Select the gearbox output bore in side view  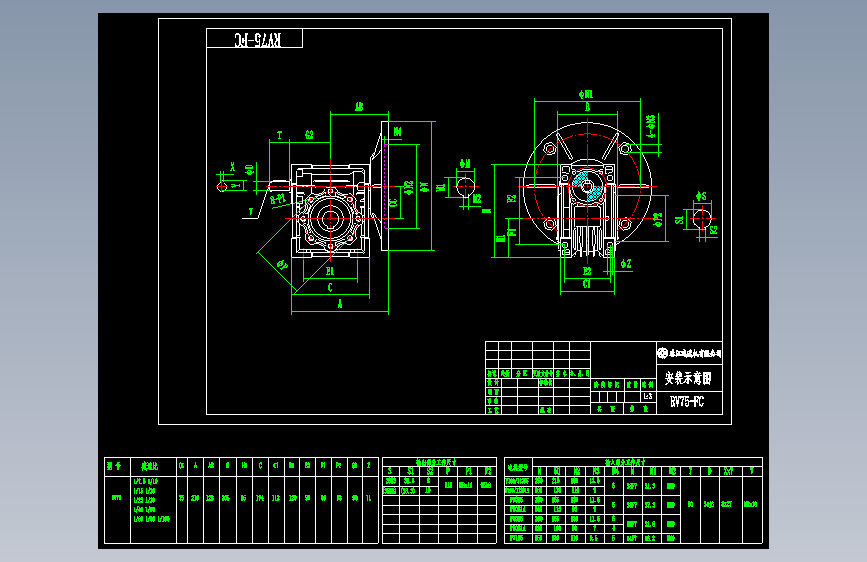point(331,218)
